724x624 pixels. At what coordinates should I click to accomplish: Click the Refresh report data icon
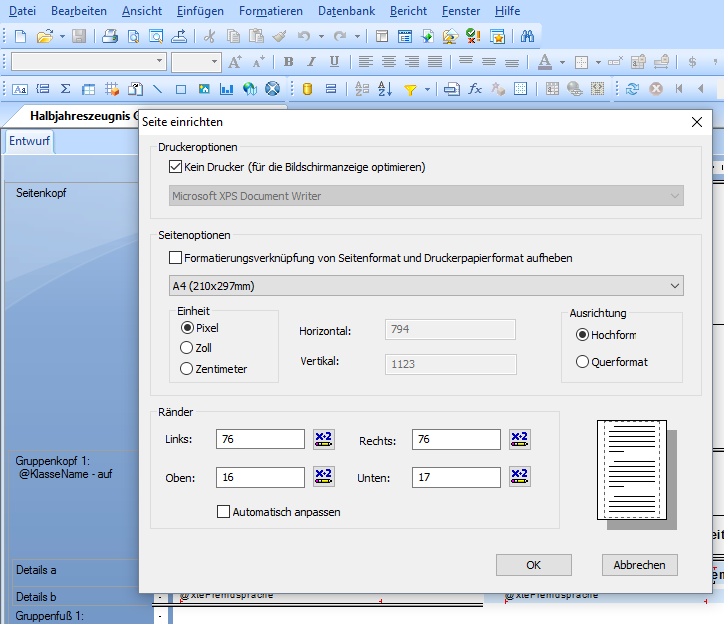click(x=633, y=89)
